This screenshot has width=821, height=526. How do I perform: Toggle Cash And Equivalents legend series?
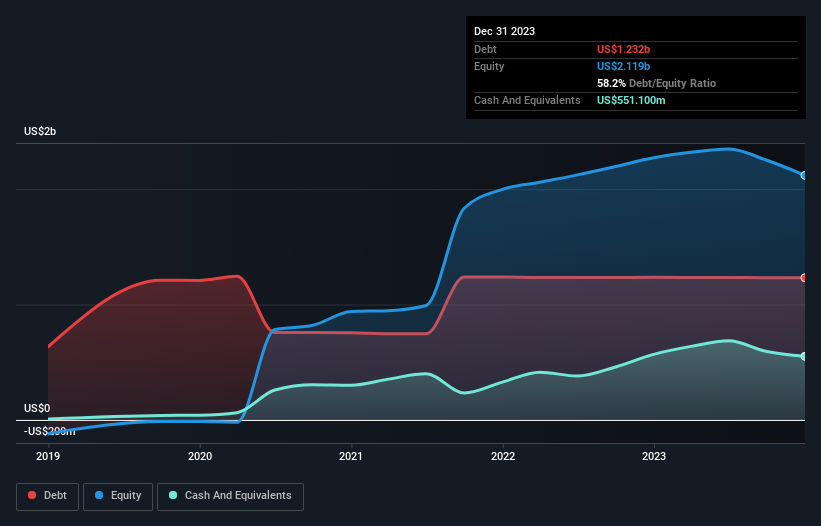pos(230,496)
